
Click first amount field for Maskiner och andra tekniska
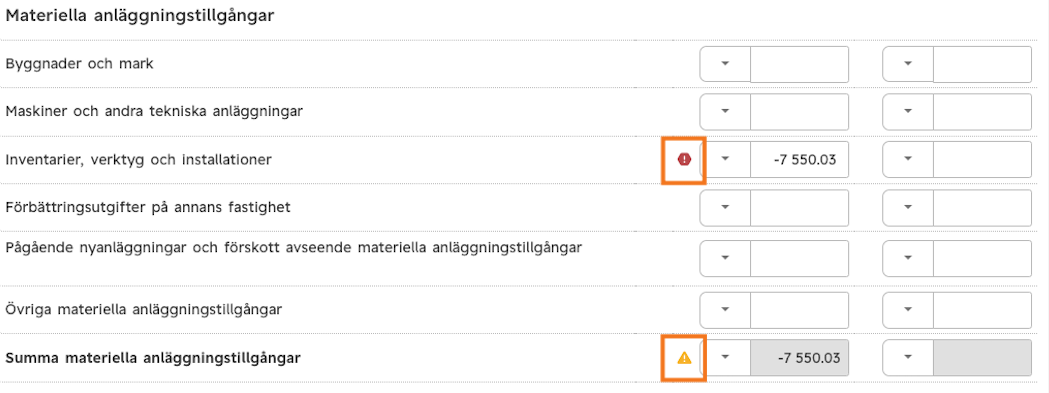(x=799, y=112)
